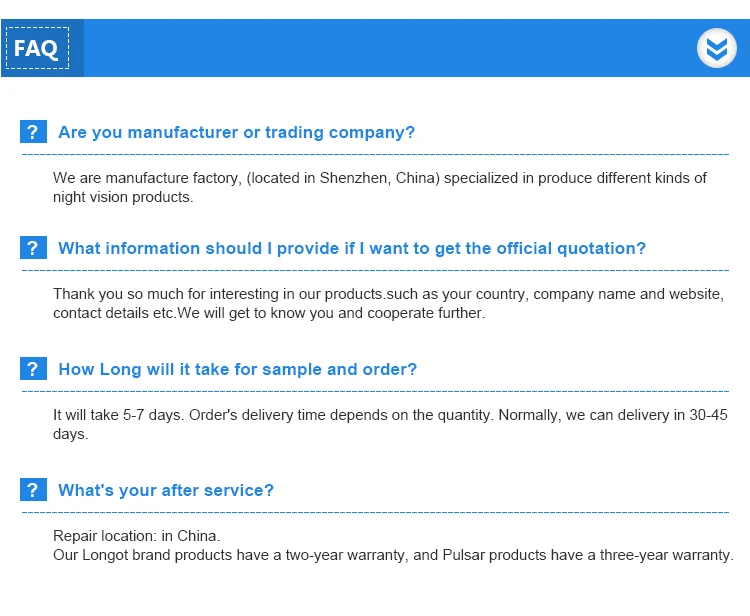Screen dimensions: 750x616
Task: Click the answer about 5-7 days delivery time
Action: (390, 424)
